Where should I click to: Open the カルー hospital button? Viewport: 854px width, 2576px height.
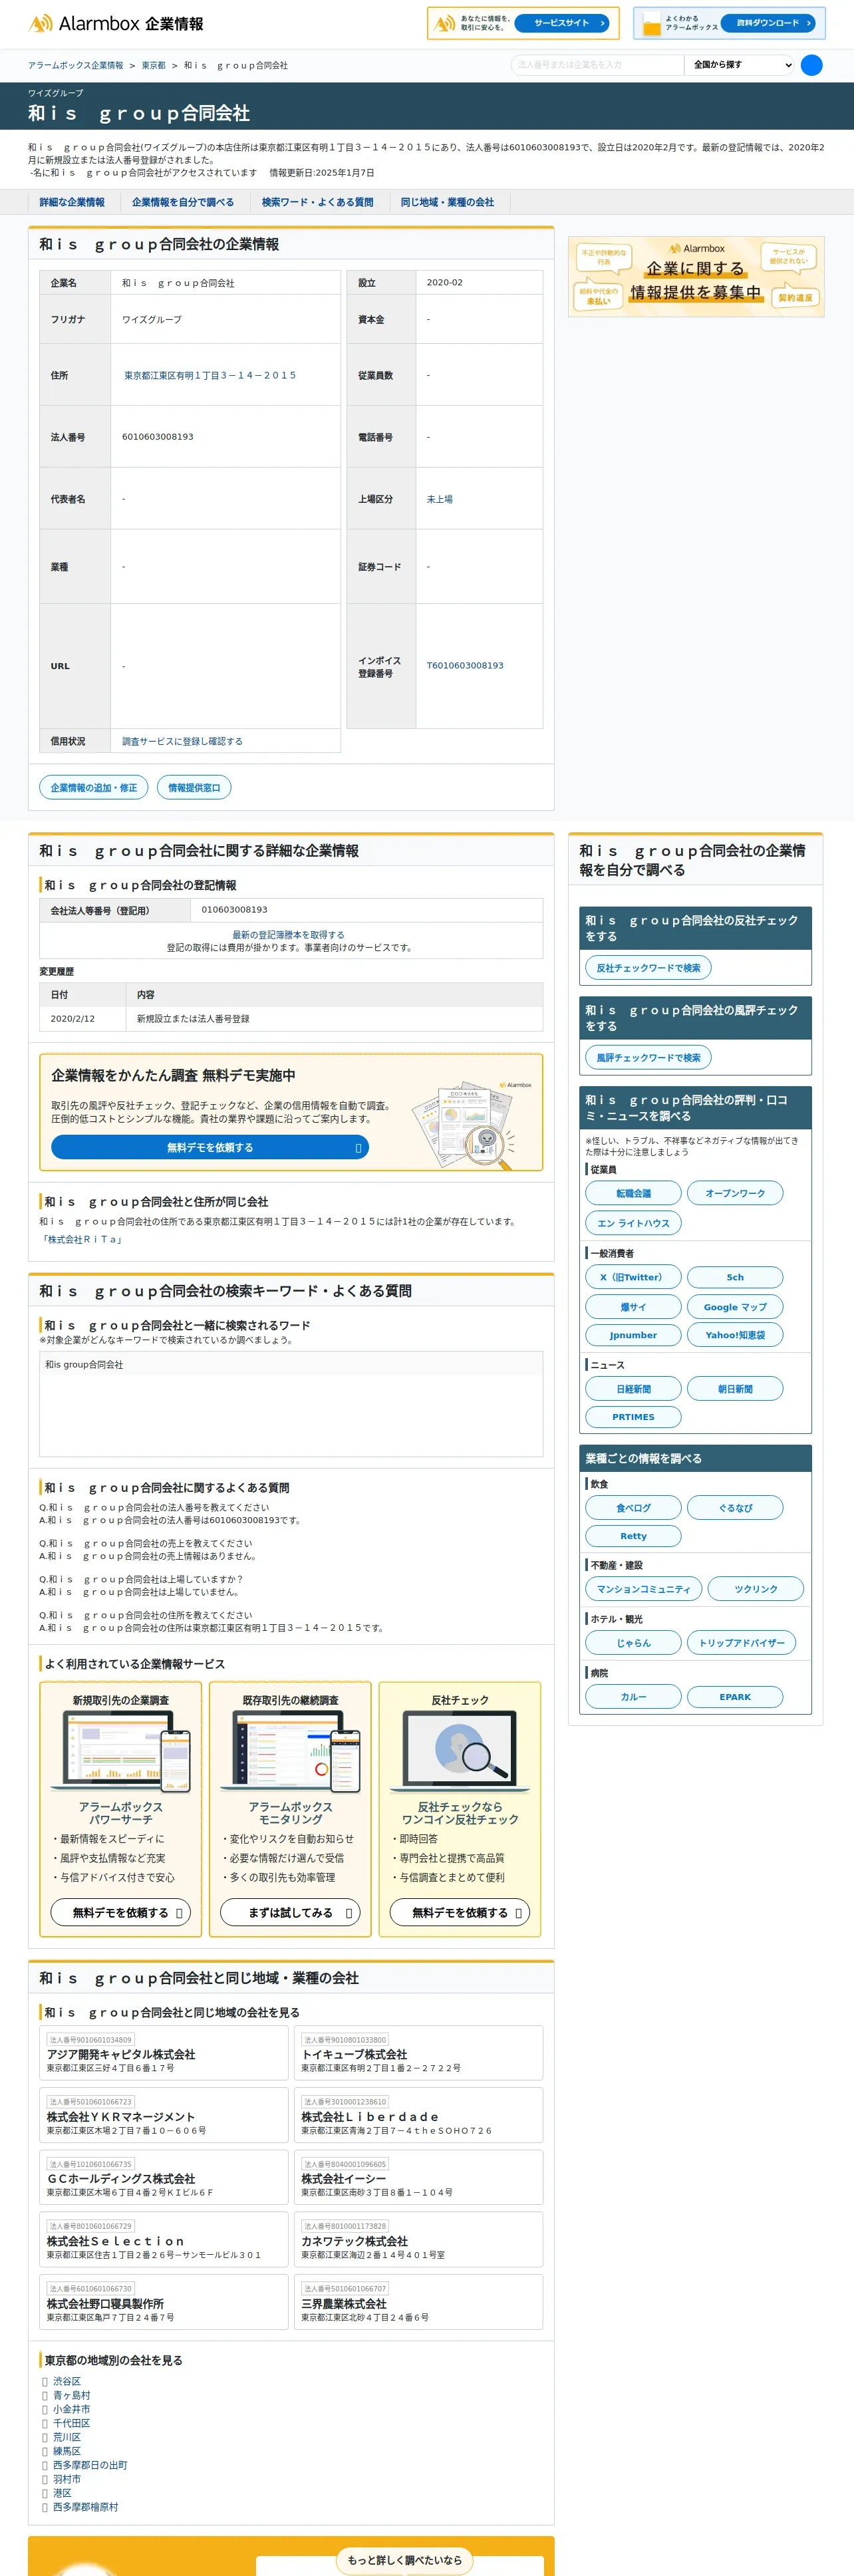click(633, 1697)
